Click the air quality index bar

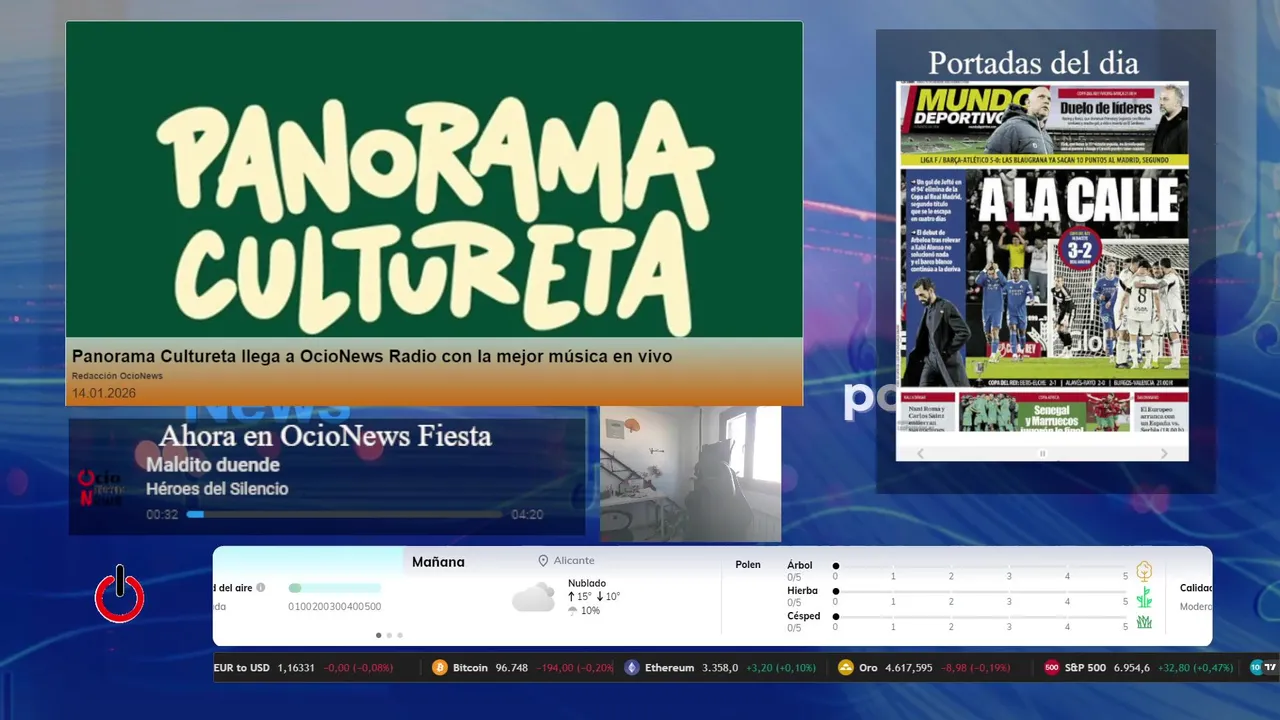tap(335, 588)
